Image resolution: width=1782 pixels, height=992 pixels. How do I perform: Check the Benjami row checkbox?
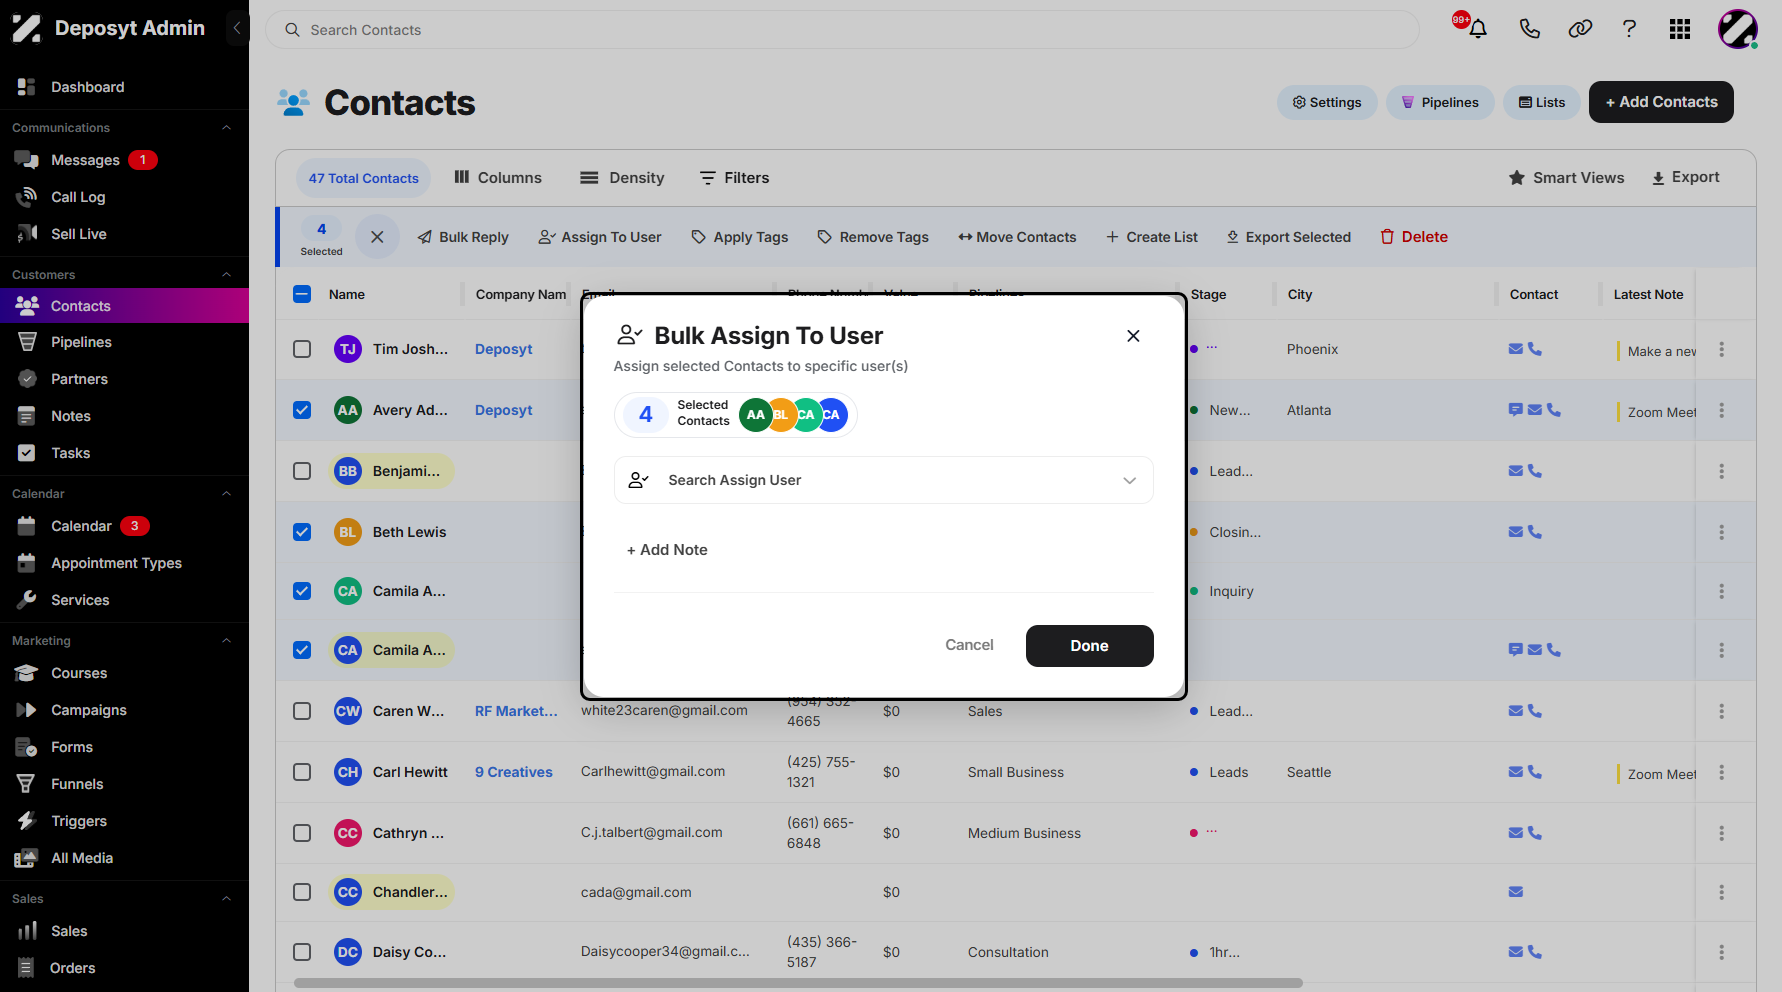tap(302, 471)
